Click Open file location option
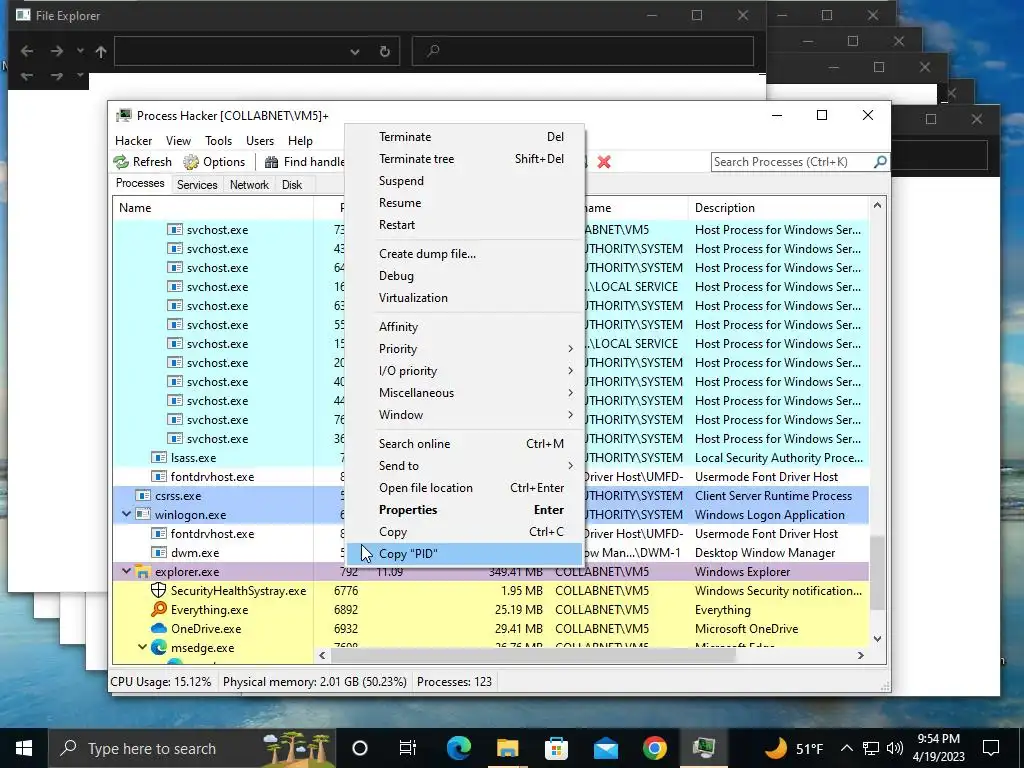The width and height of the screenshot is (1024, 768). [x=464, y=488]
